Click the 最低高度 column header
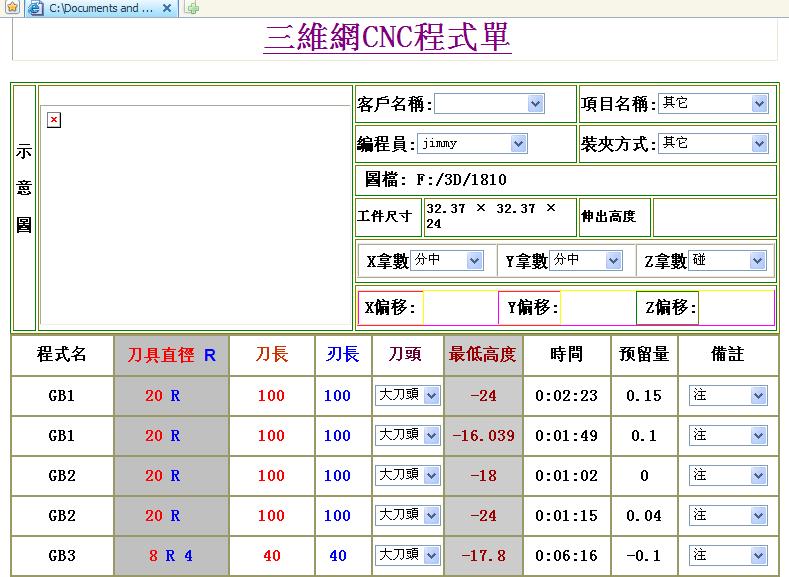Screen dimensions: 789x577 (483, 355)
